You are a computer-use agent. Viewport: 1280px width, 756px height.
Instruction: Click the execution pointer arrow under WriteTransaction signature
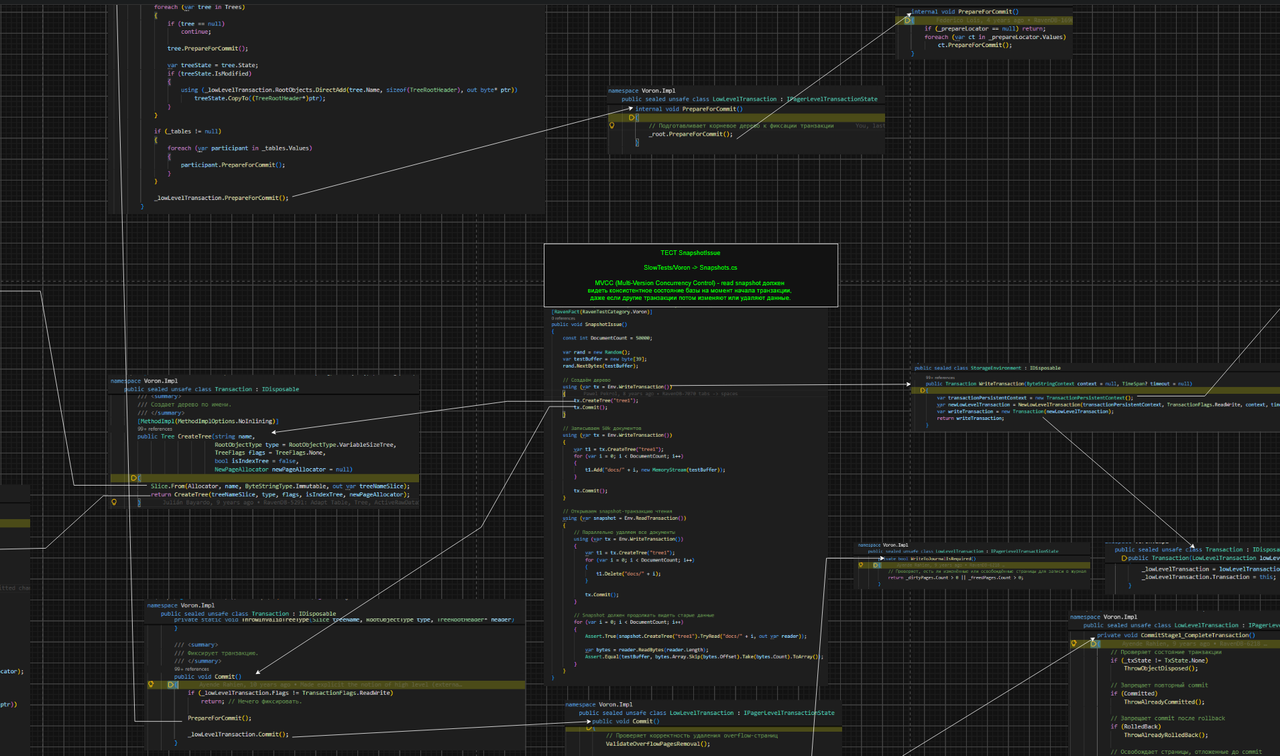922,391
